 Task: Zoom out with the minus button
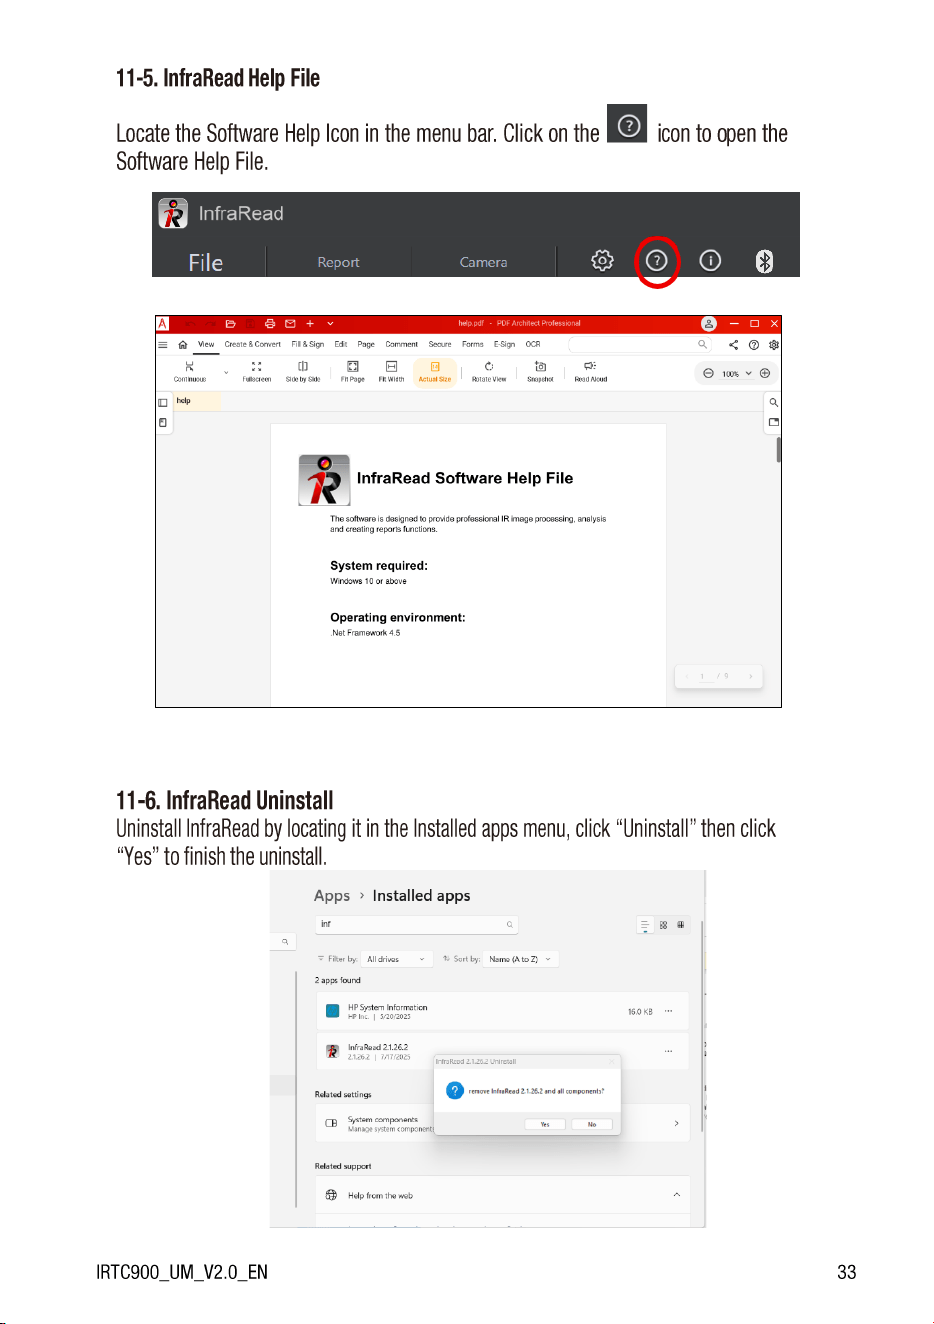point(708,373)
